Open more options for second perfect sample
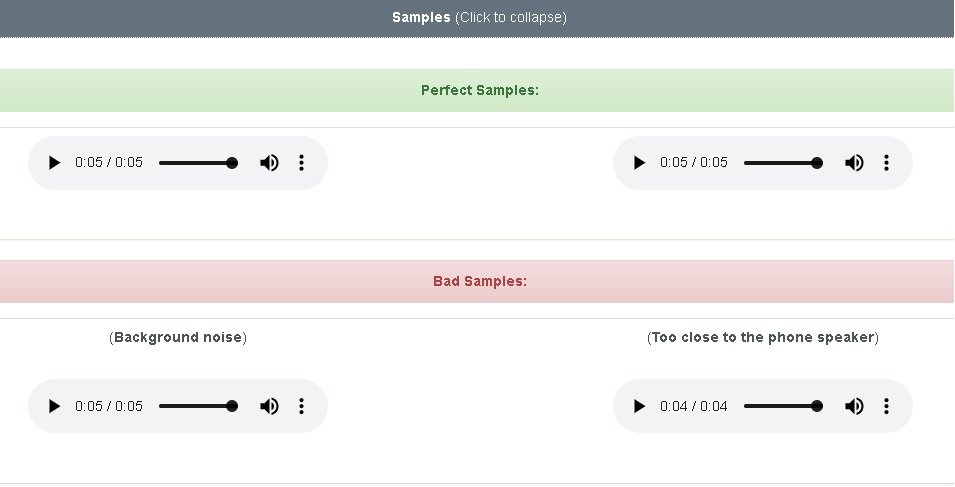 tap(886, 163)
